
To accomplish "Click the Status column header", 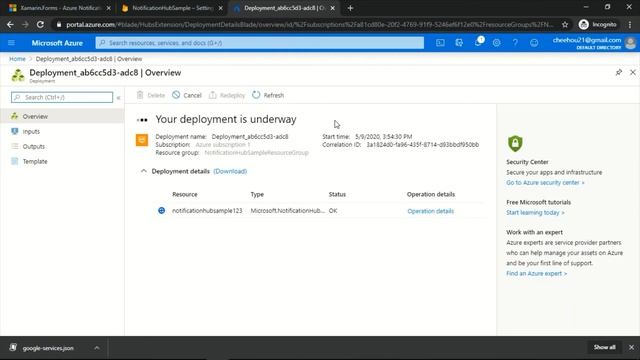I will (337, 194).
